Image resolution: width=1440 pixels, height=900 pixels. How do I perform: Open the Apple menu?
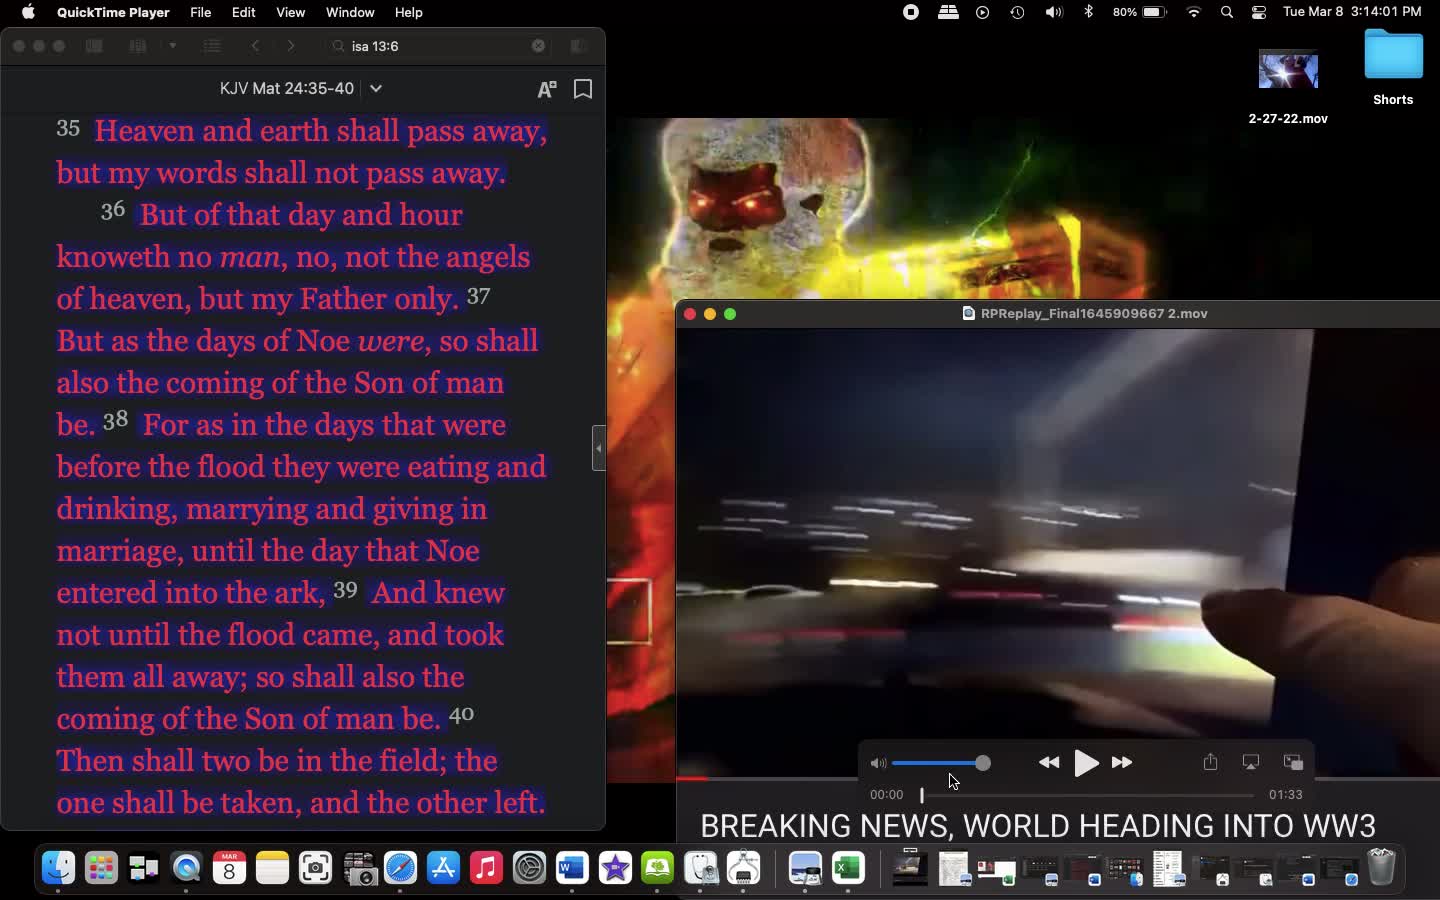[28, 12]
